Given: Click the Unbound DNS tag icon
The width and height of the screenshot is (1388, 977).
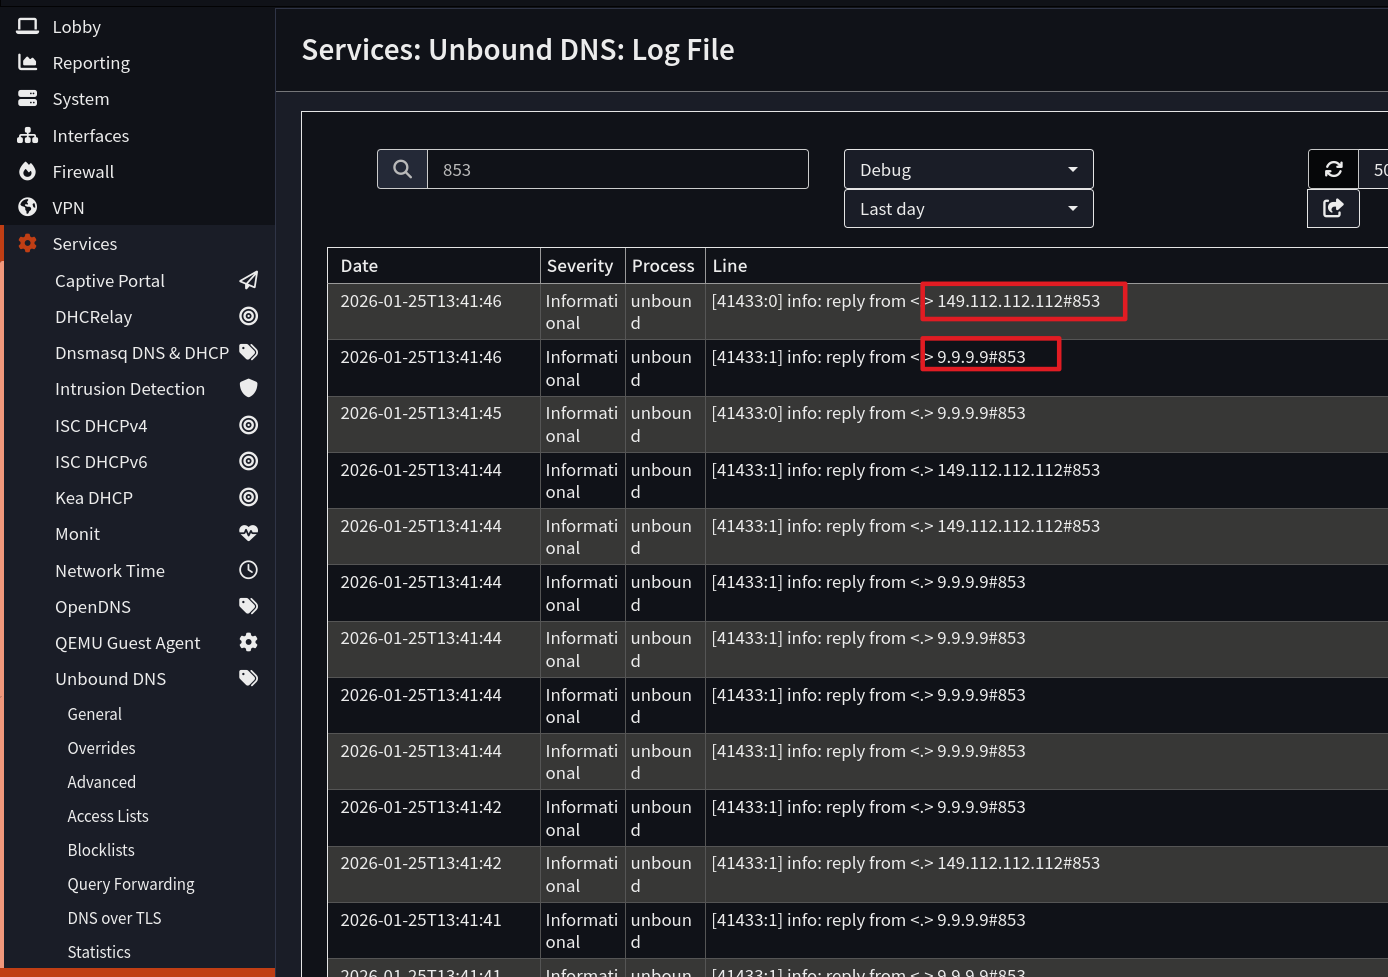Looking at the screenshot, I should pos(248,677).
